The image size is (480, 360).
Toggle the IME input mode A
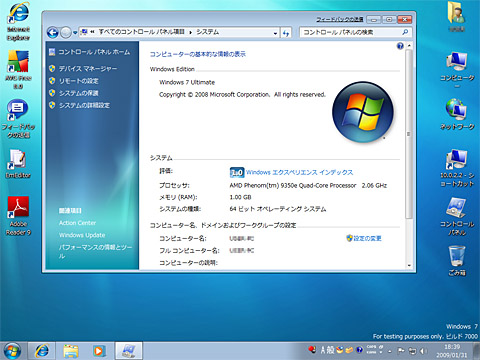point(323,350)
